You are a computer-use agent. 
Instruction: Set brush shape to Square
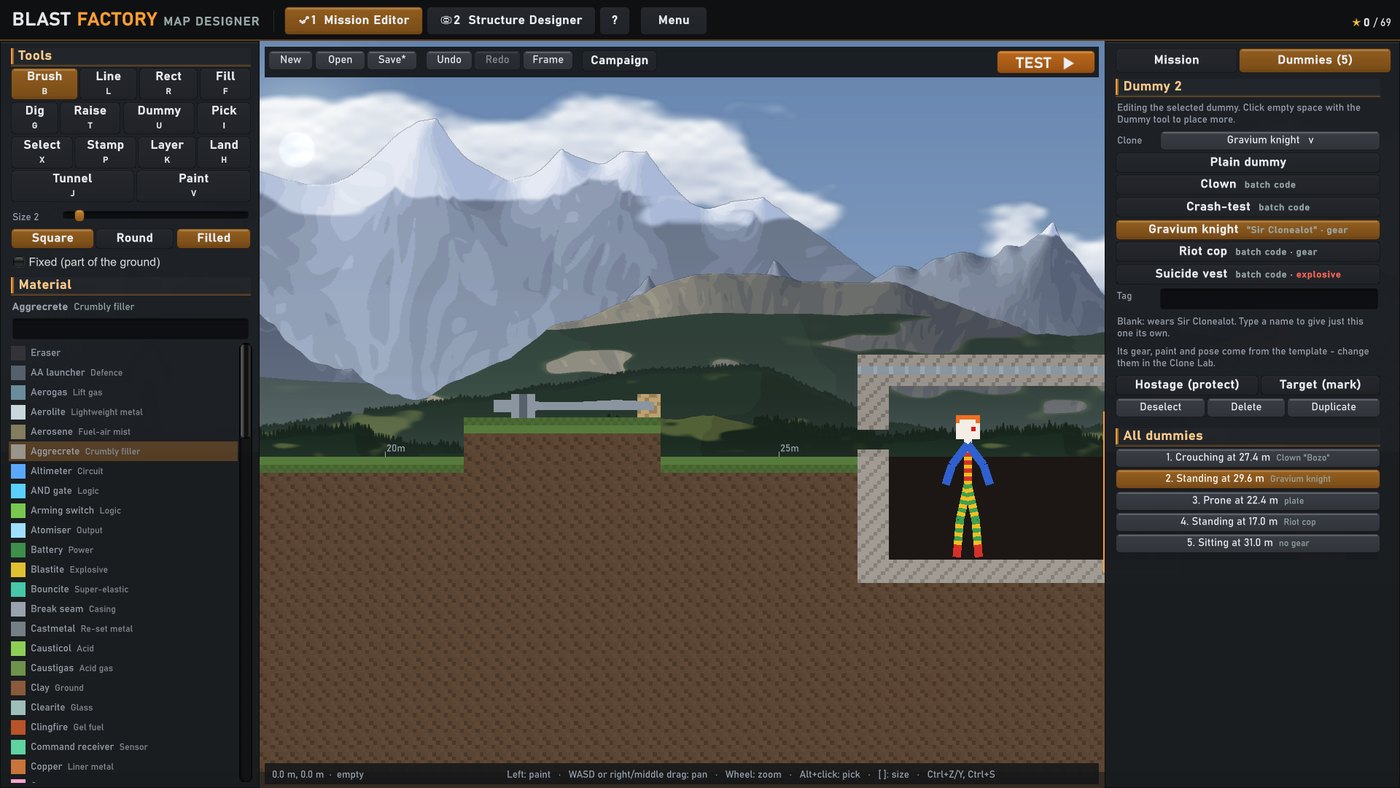tap(52, 238)
